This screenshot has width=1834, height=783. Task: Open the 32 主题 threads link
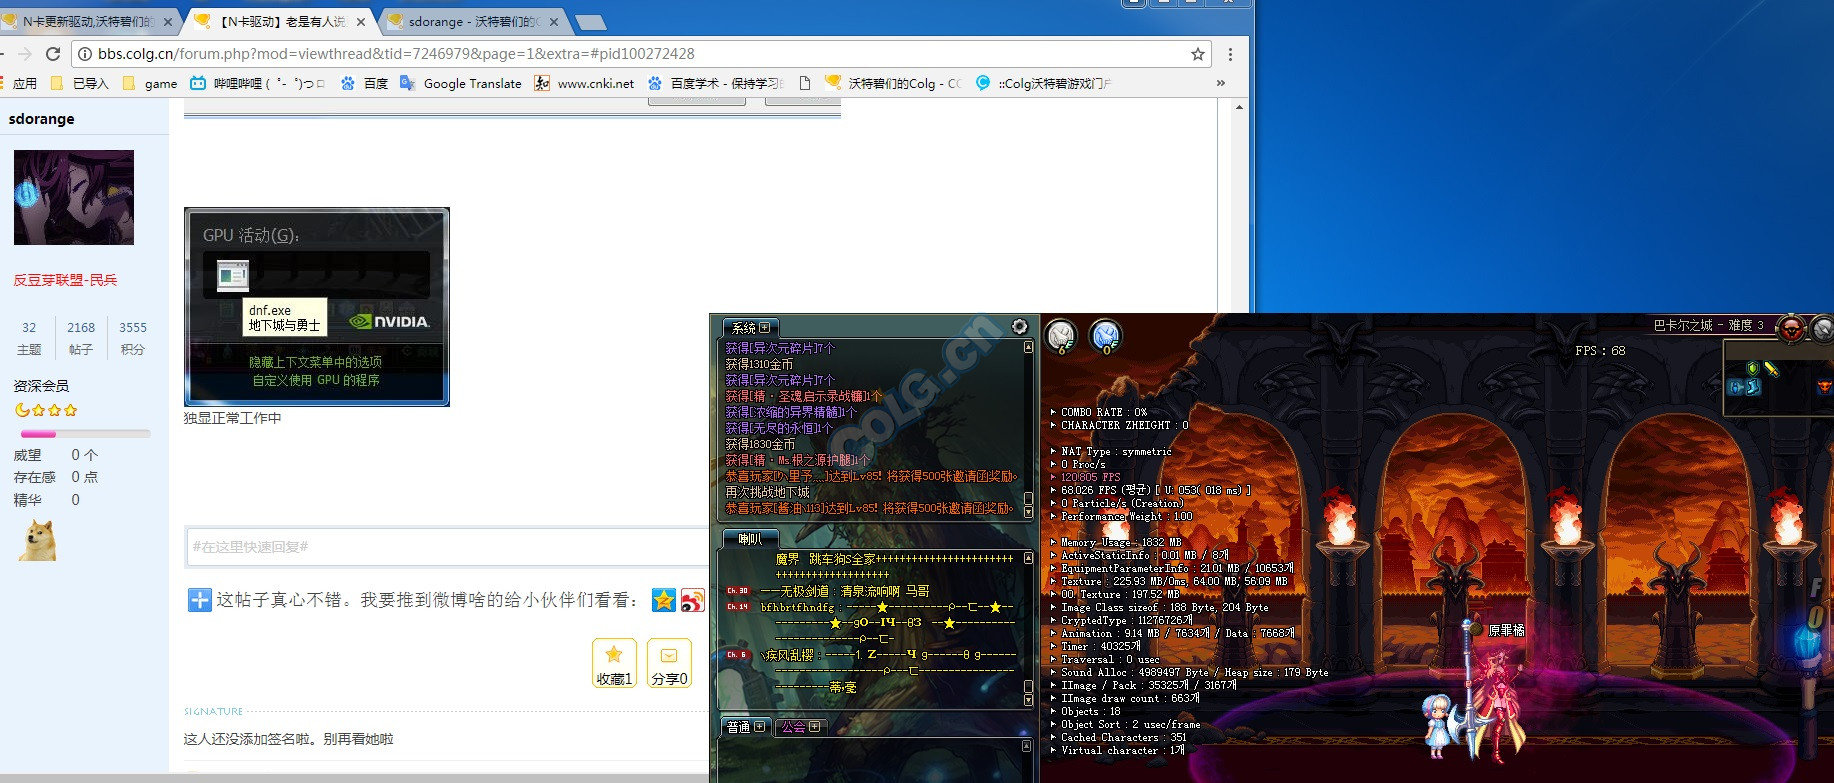pos(29,338)
